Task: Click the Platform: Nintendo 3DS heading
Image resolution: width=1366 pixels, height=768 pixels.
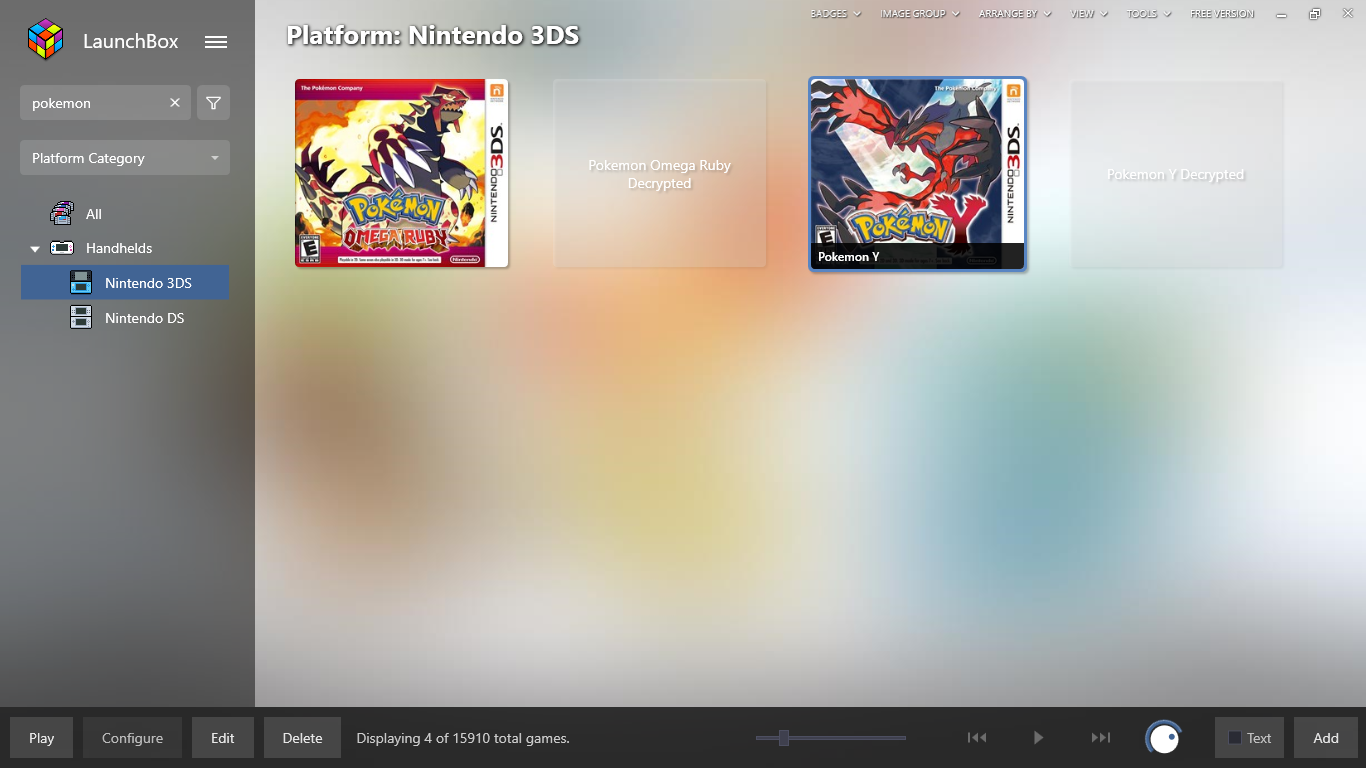Action: point(433,36)
